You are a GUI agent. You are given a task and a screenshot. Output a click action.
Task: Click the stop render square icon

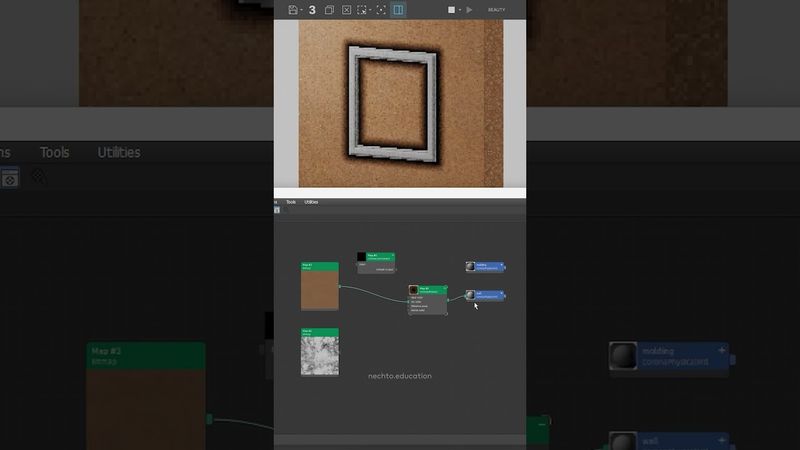click(451, 10)
